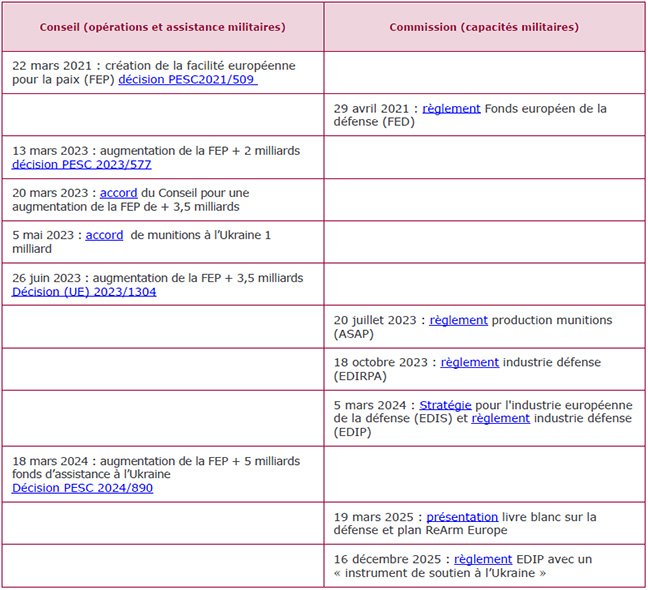The width and height of the screenshot is (648, 590).
Task: Click the accord link dated 5 mai 2023
Action: 104,235
